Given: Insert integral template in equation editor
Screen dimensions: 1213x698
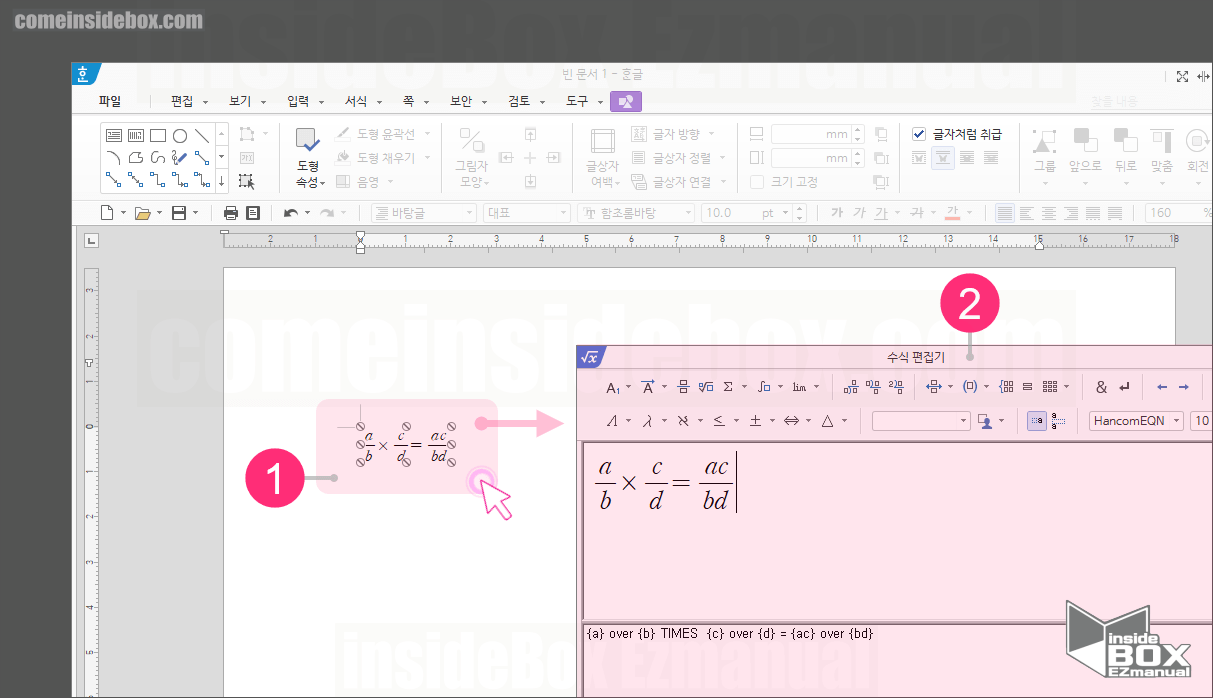Looking at the screenshot, I should tap(764, 387).
